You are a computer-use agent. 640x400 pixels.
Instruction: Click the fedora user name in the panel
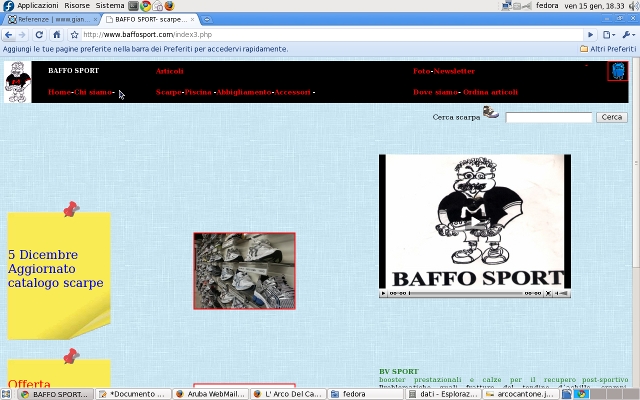547,6
